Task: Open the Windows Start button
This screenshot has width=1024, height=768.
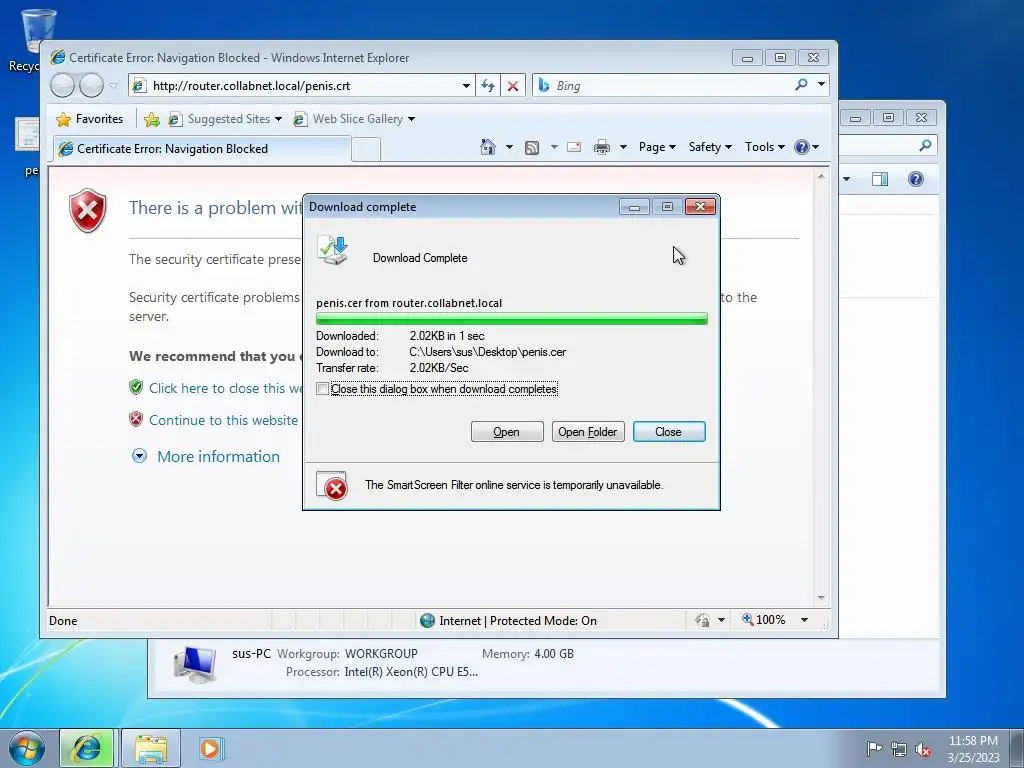Action: (x=27, y=748)
